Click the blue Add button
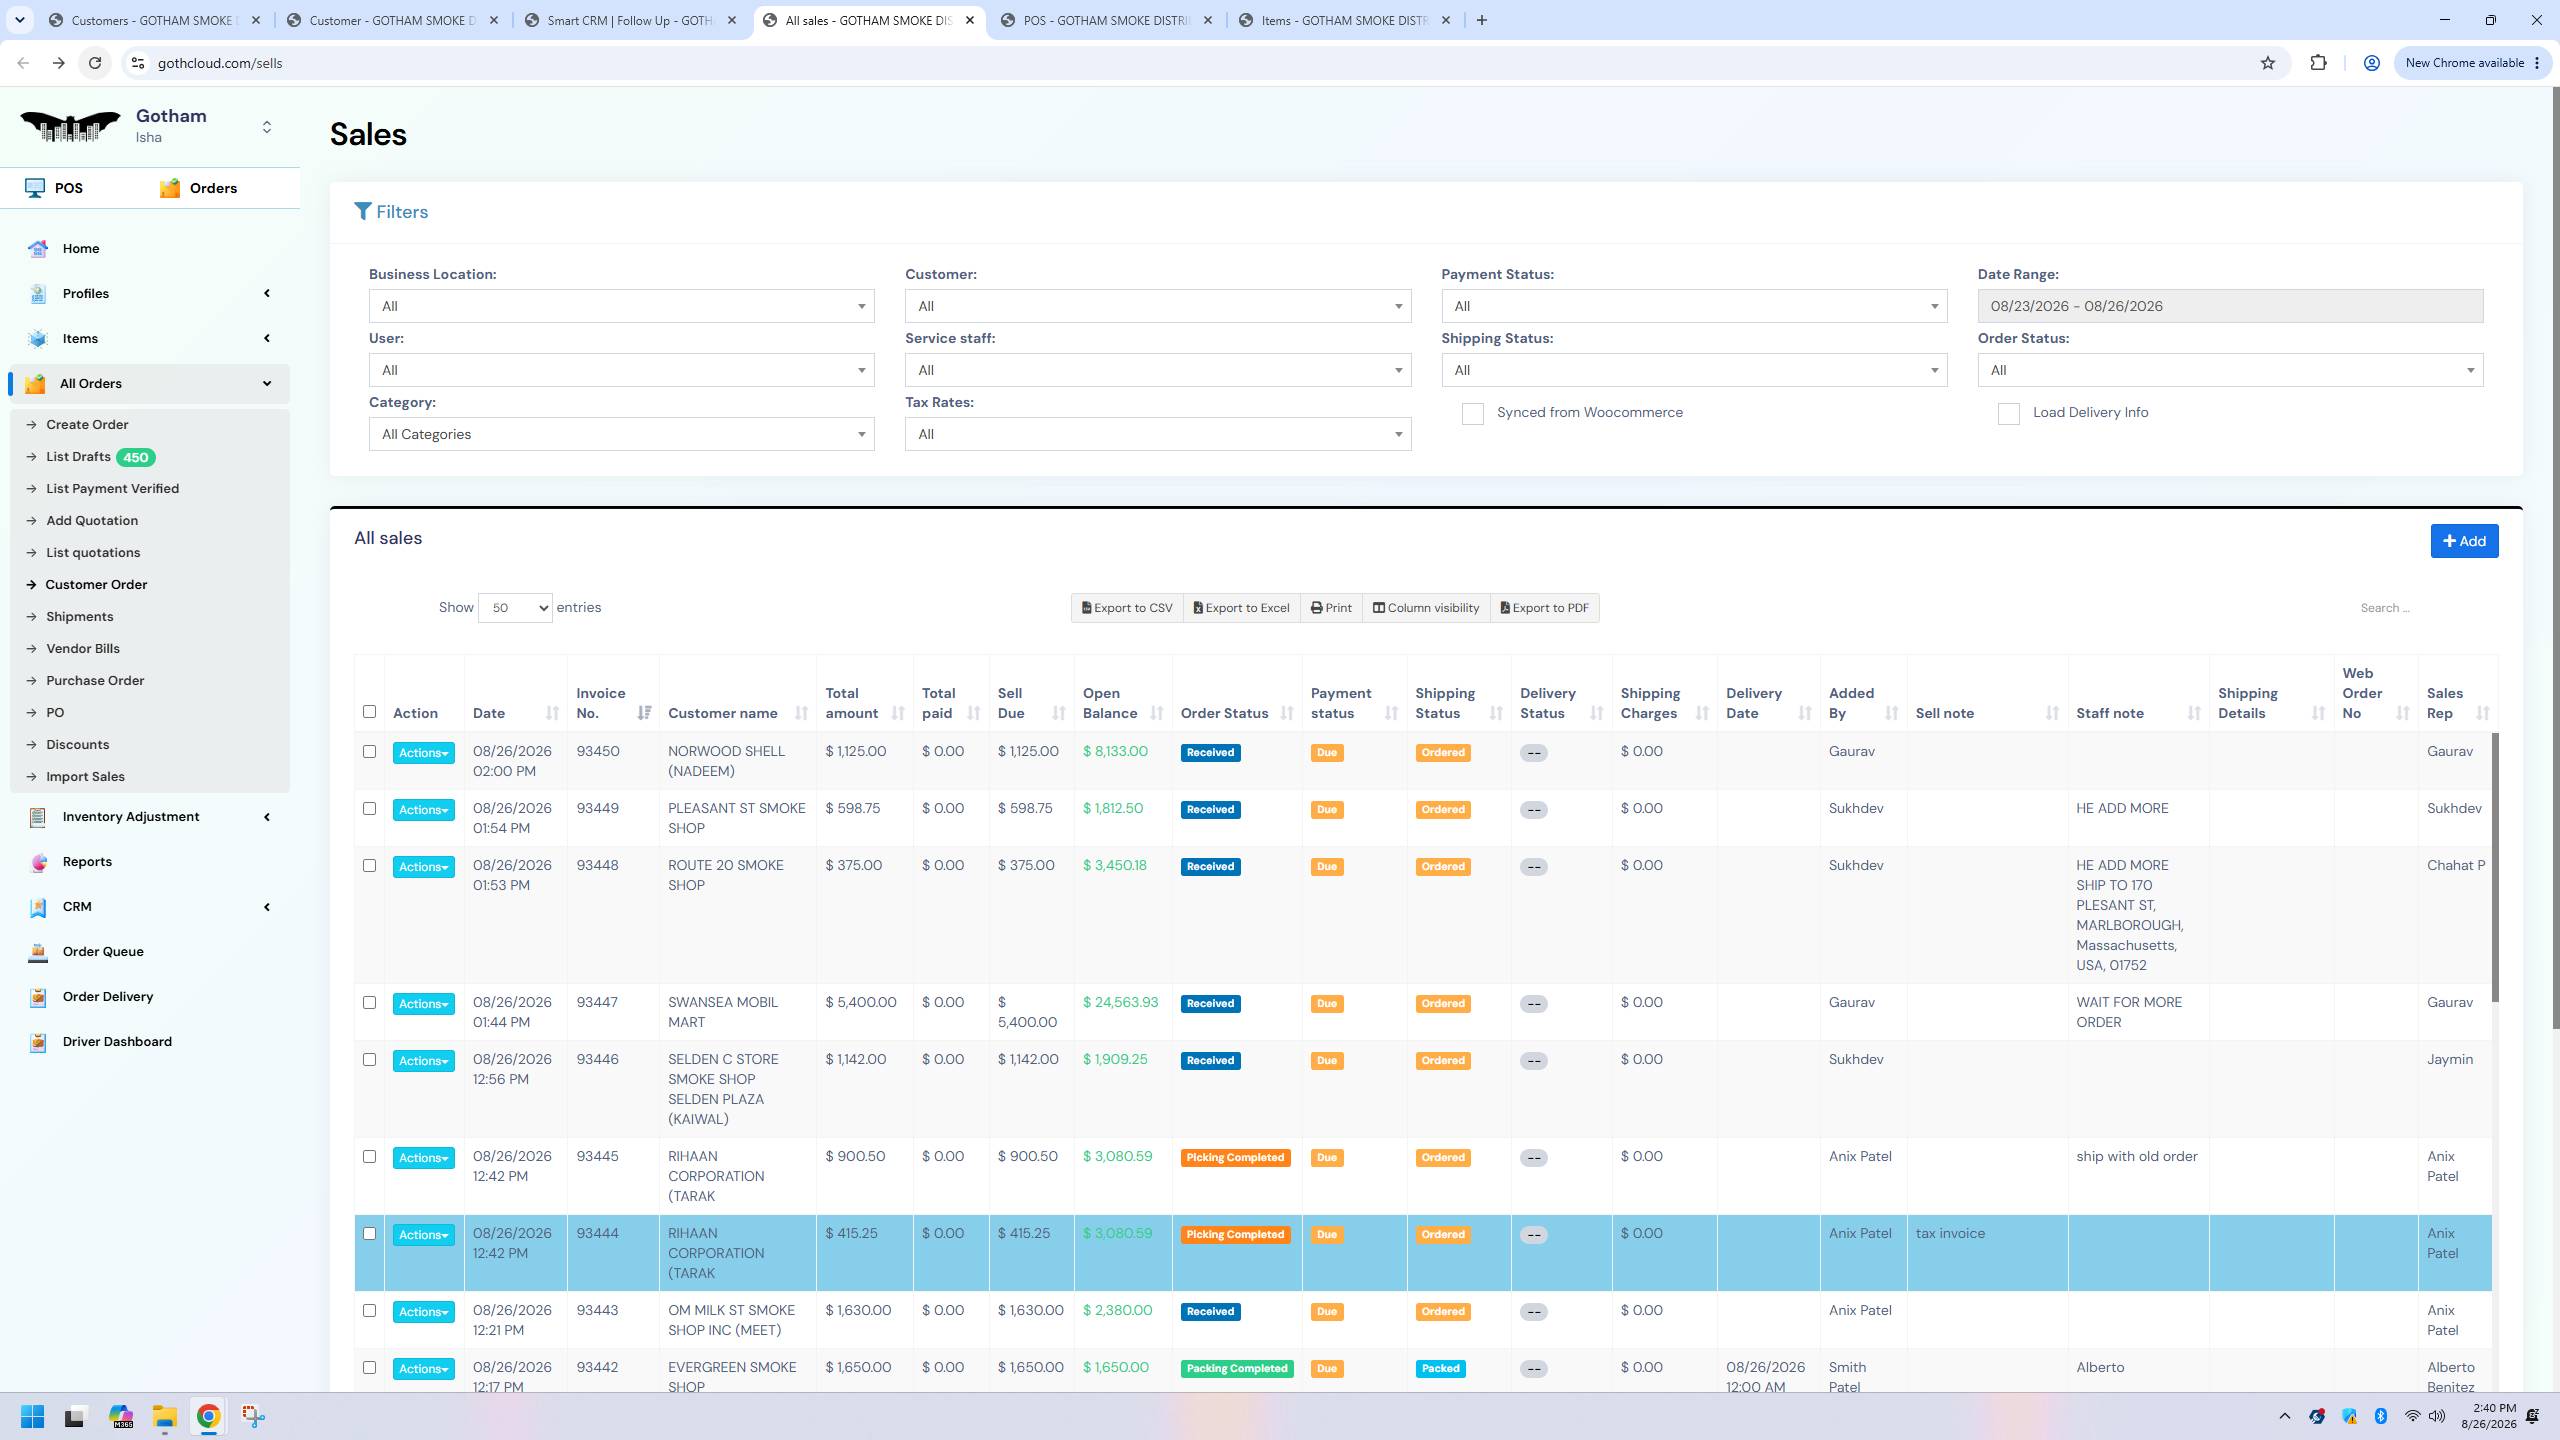Image resolution: width=2560 pixels, height=1440 pixels. coord(2464,541)
